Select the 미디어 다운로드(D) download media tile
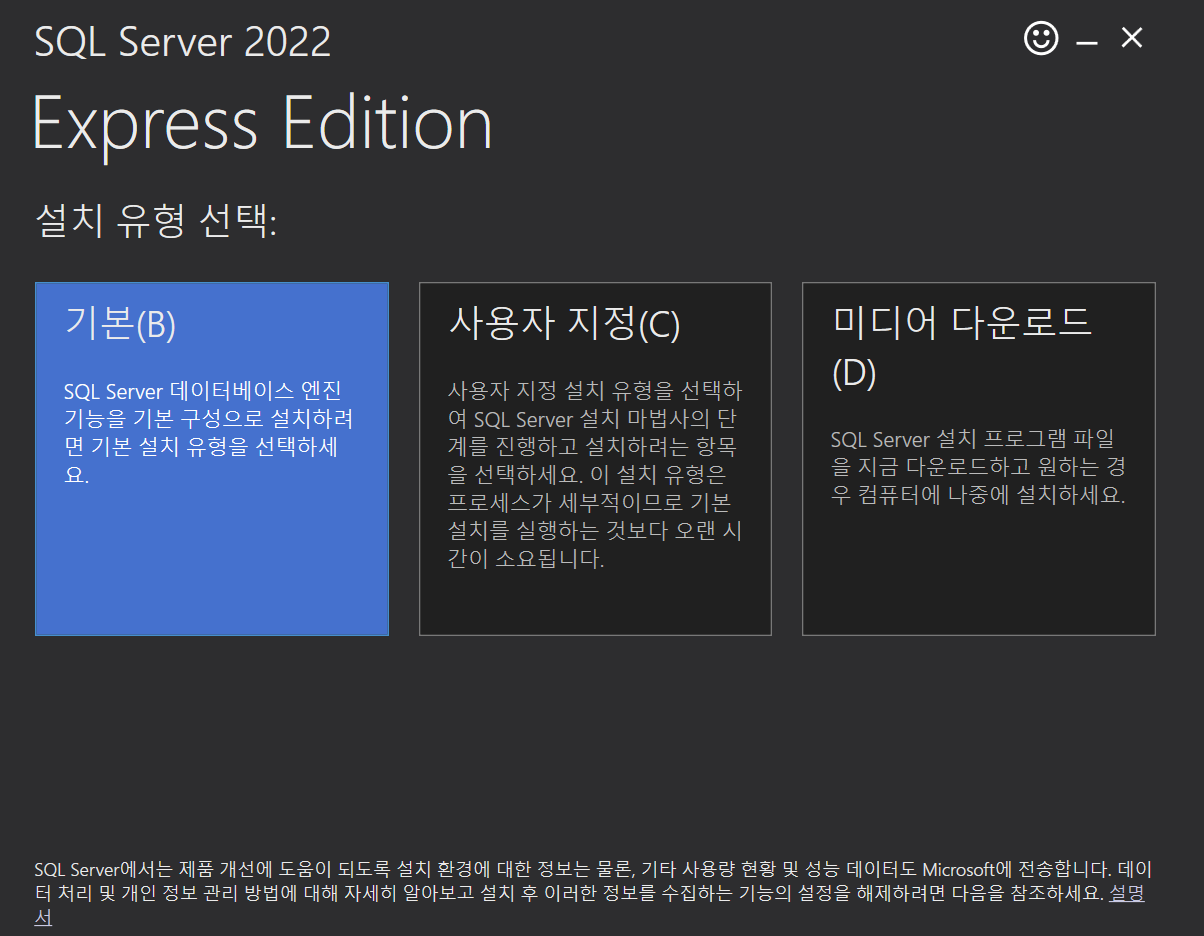The width and height of the screenshot is (1204, 936). (x=979, y=459)
